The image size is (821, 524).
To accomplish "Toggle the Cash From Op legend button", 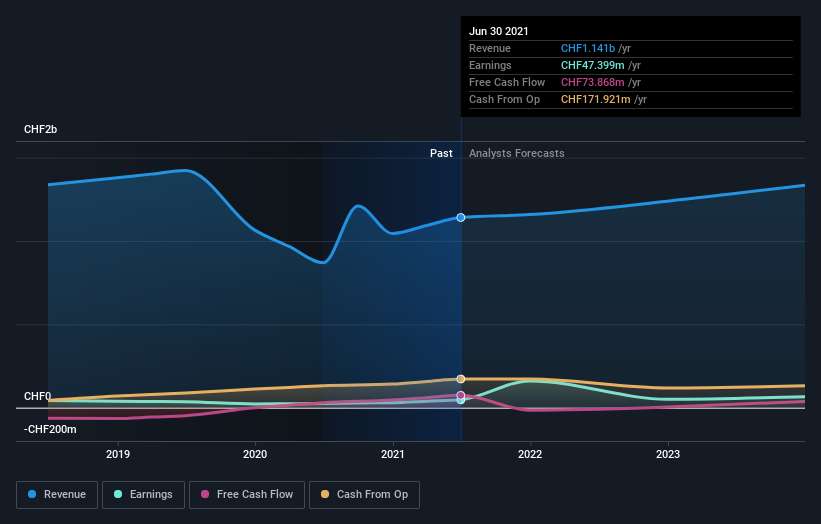I will (364, 495).
